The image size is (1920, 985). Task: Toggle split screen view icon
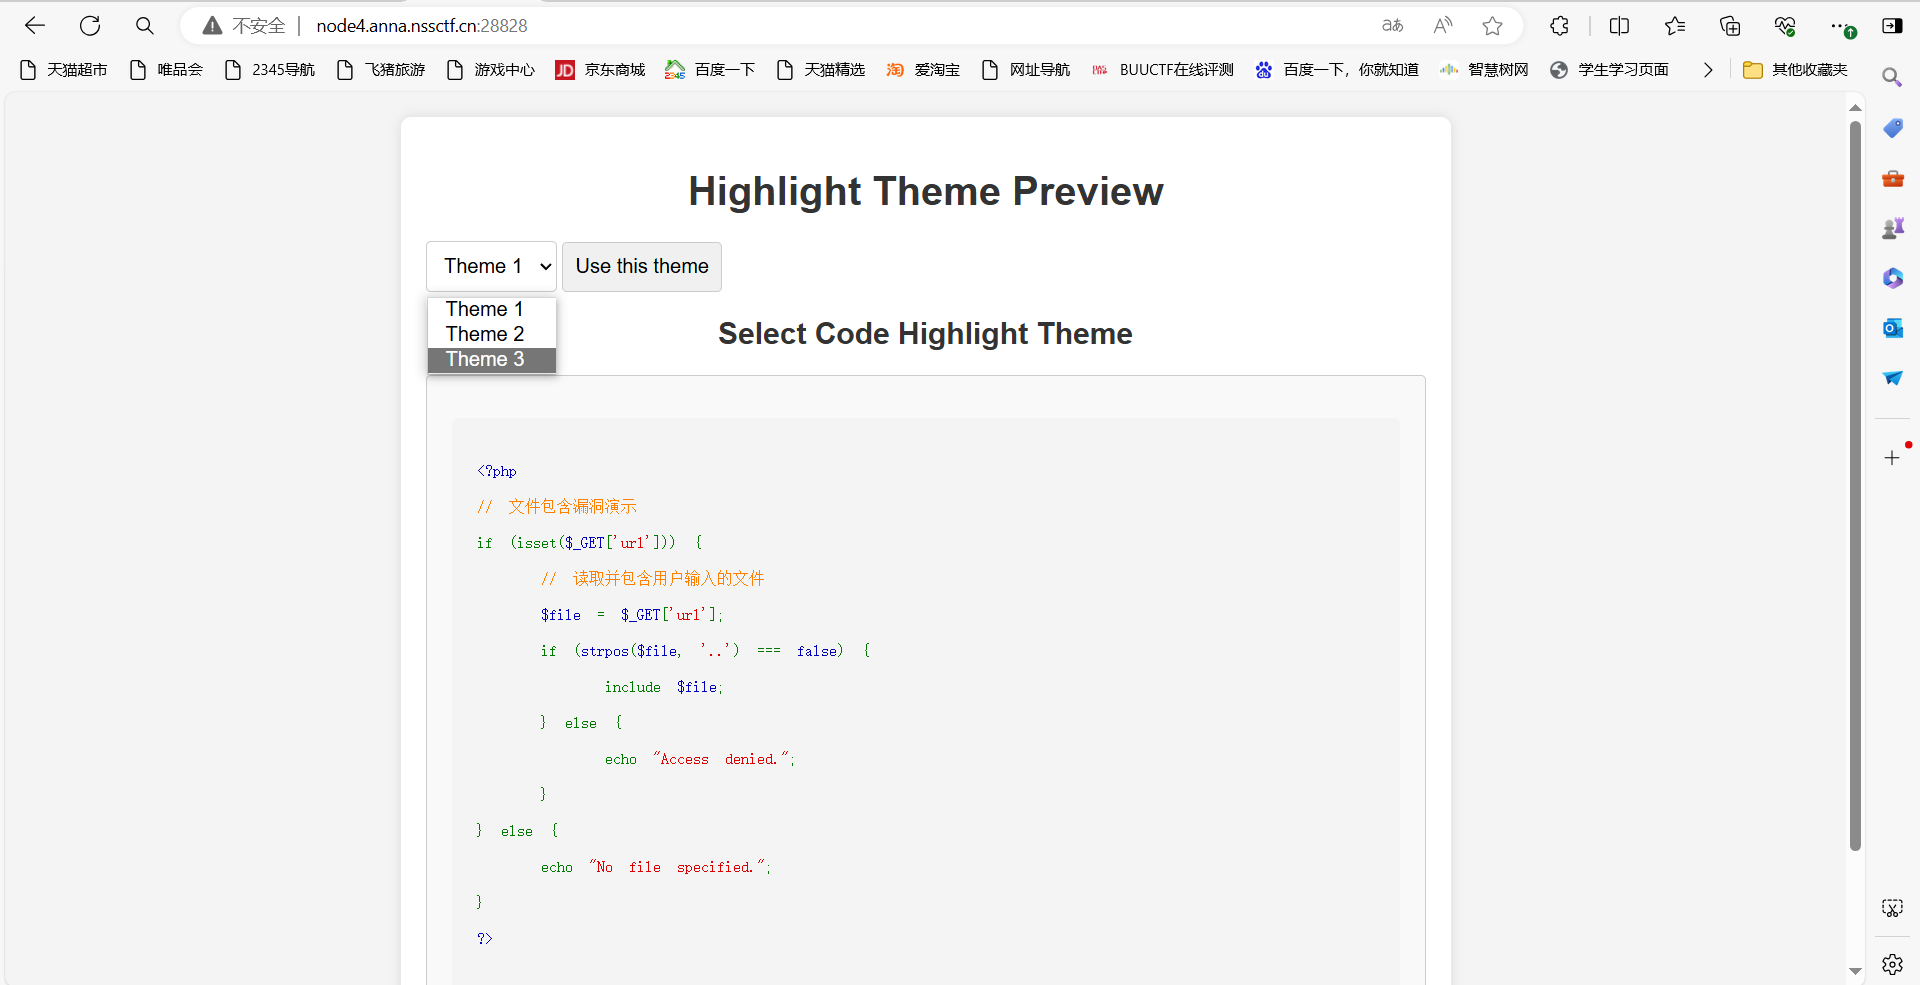click(1620, 26)
